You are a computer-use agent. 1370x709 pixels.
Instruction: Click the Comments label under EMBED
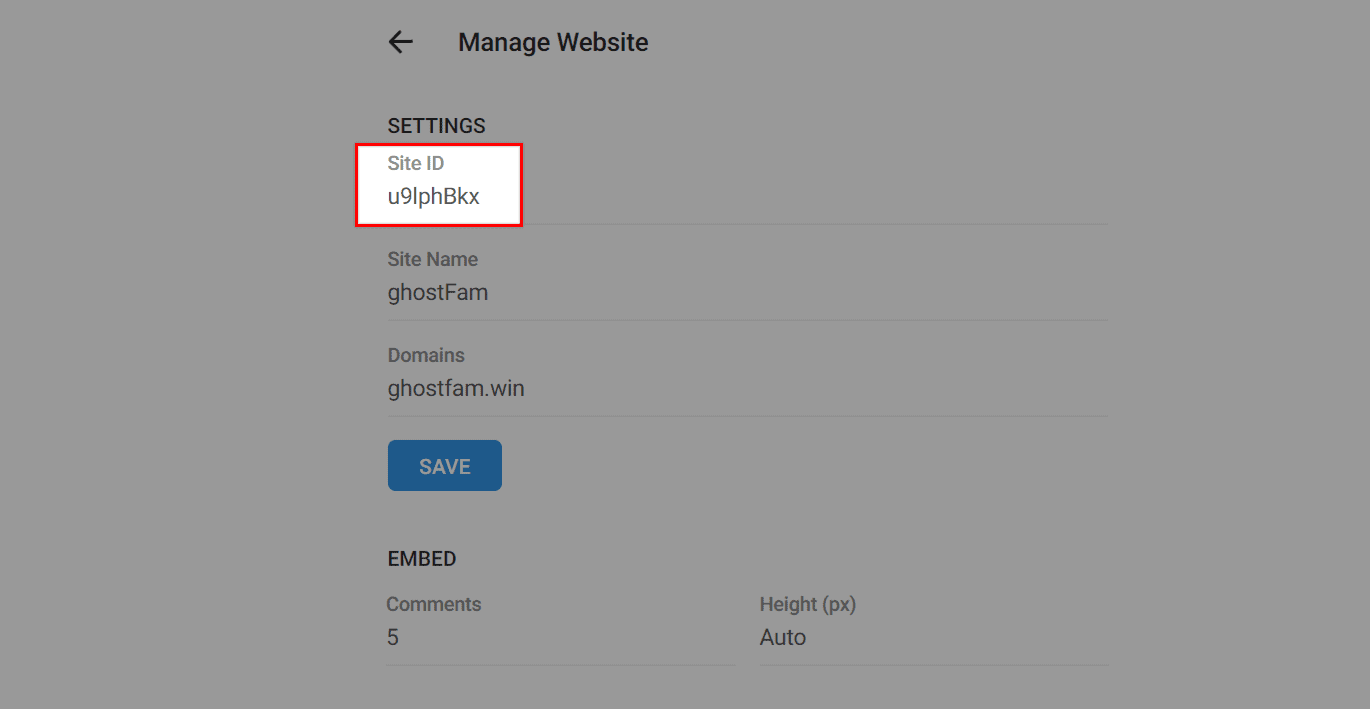434,604
